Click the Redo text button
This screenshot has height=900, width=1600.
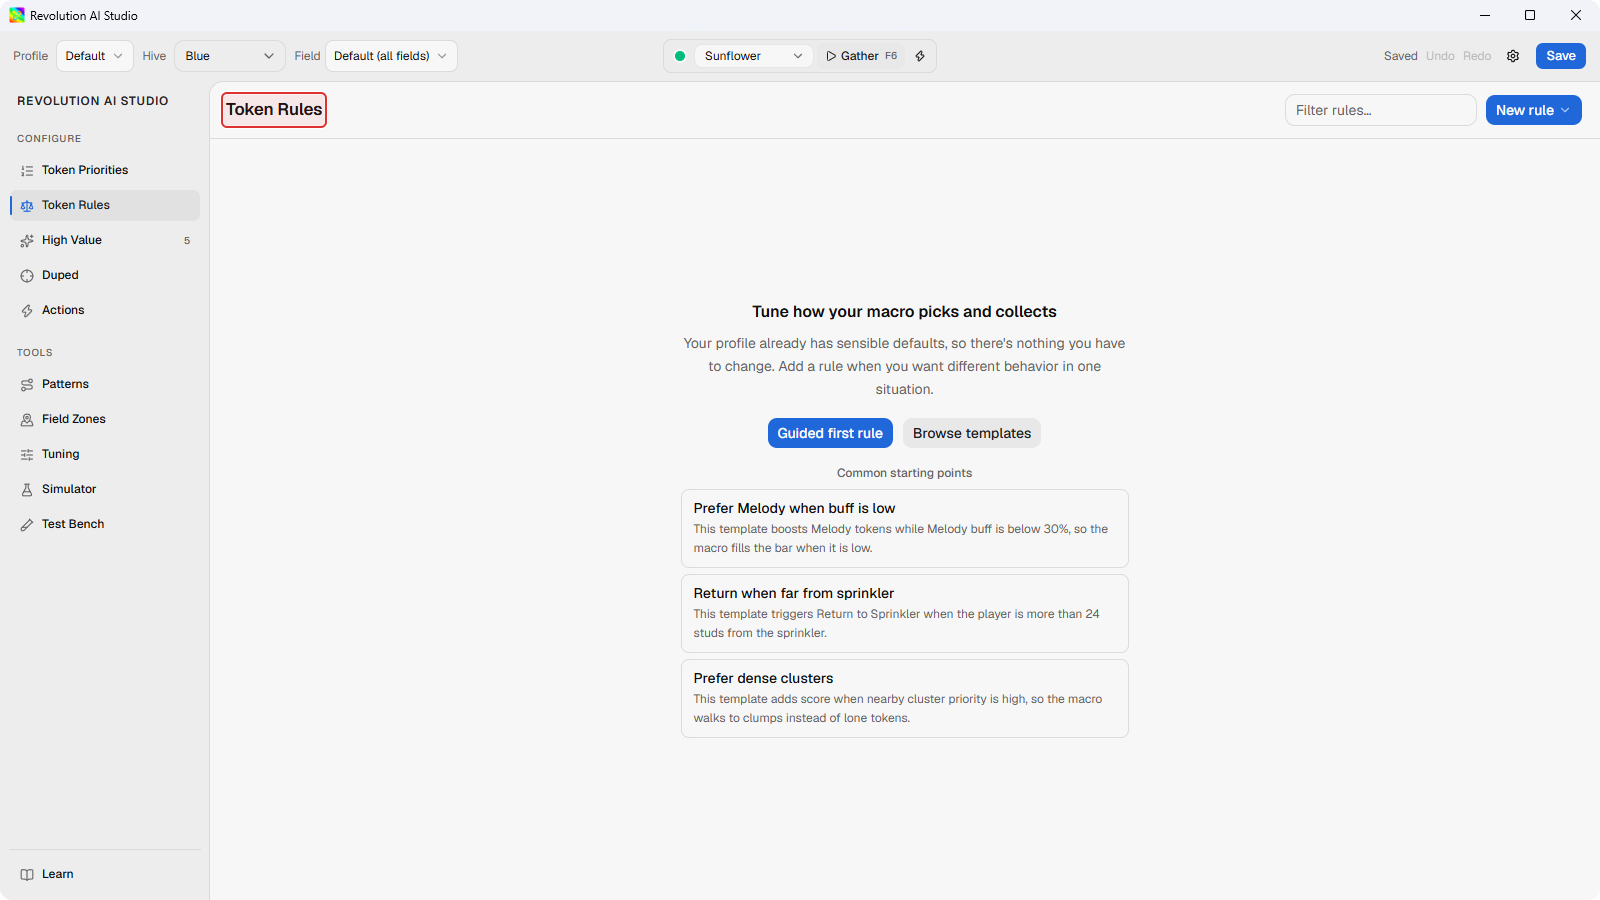coord(1477,56)
